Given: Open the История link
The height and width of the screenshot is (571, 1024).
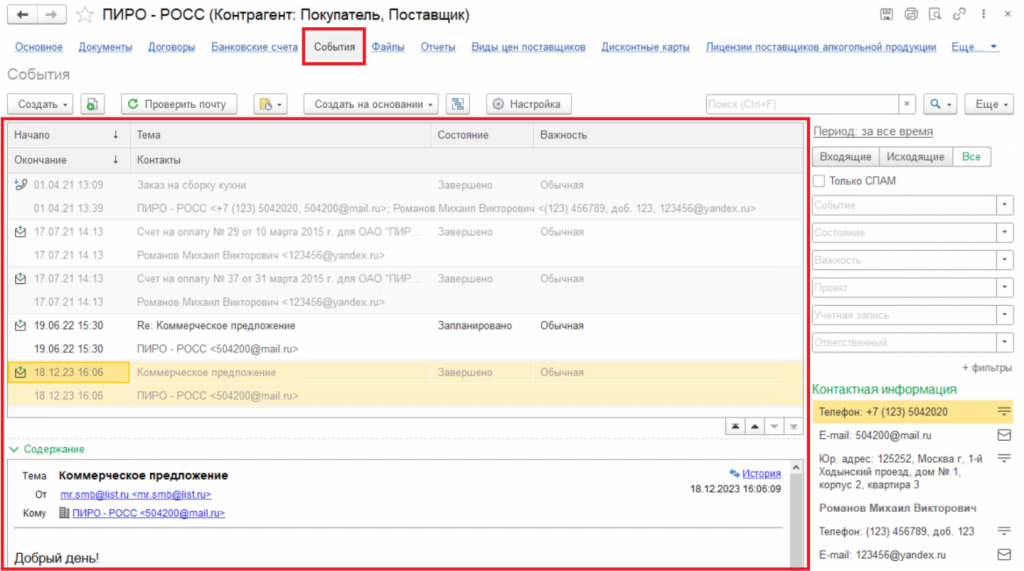Looking at the screenshot, I should [x=761, y=474].
